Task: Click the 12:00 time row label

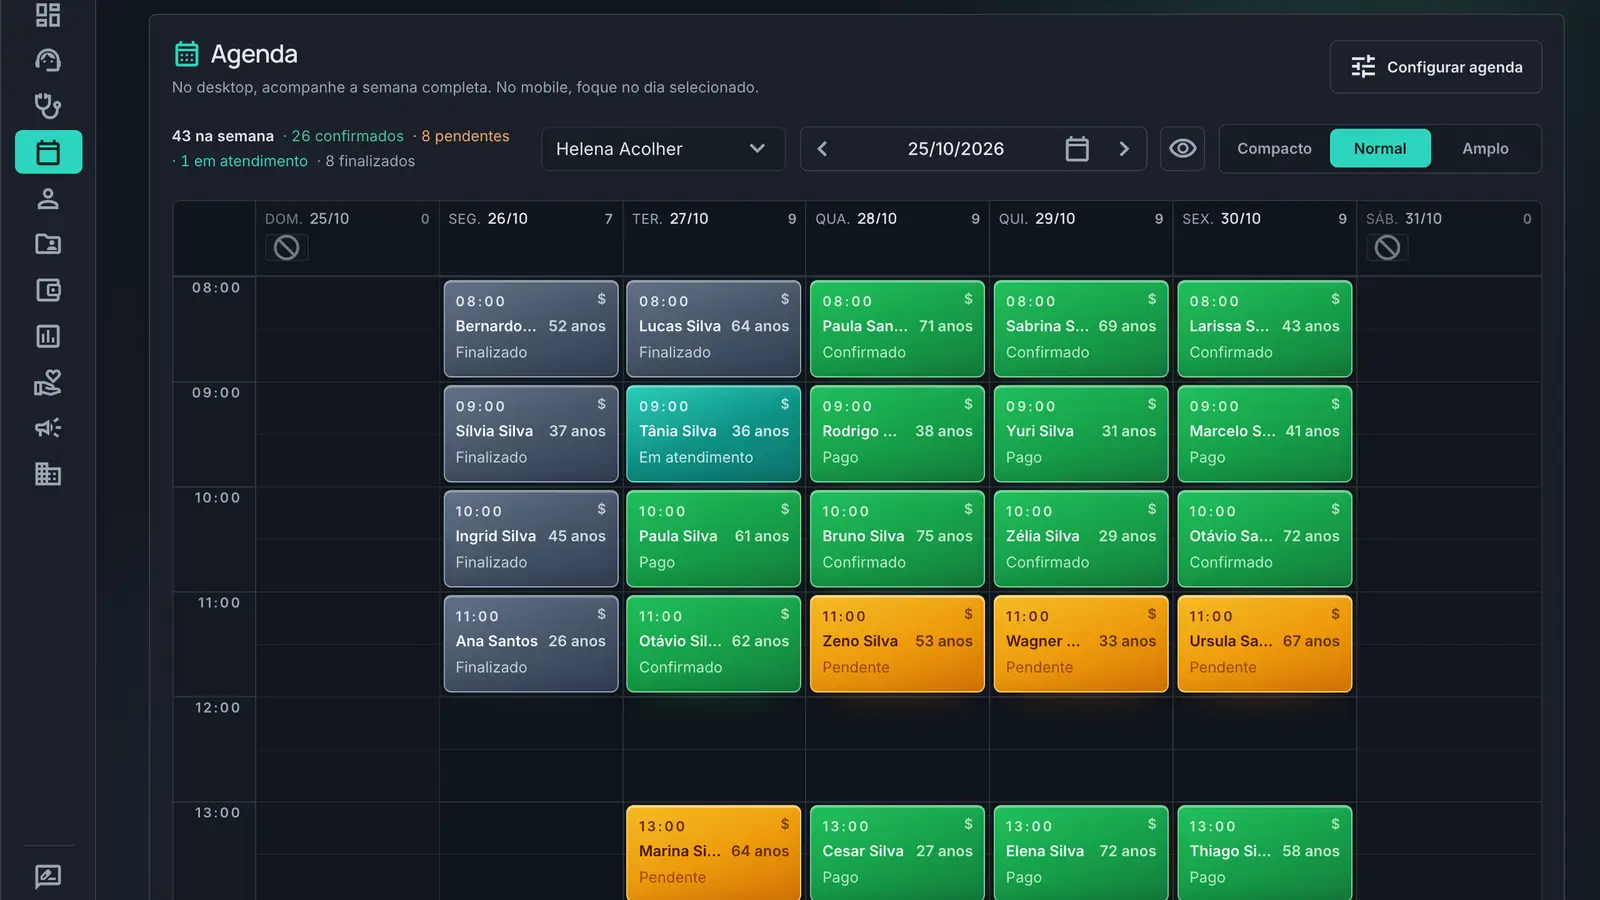Action: [x=217, y=708]
